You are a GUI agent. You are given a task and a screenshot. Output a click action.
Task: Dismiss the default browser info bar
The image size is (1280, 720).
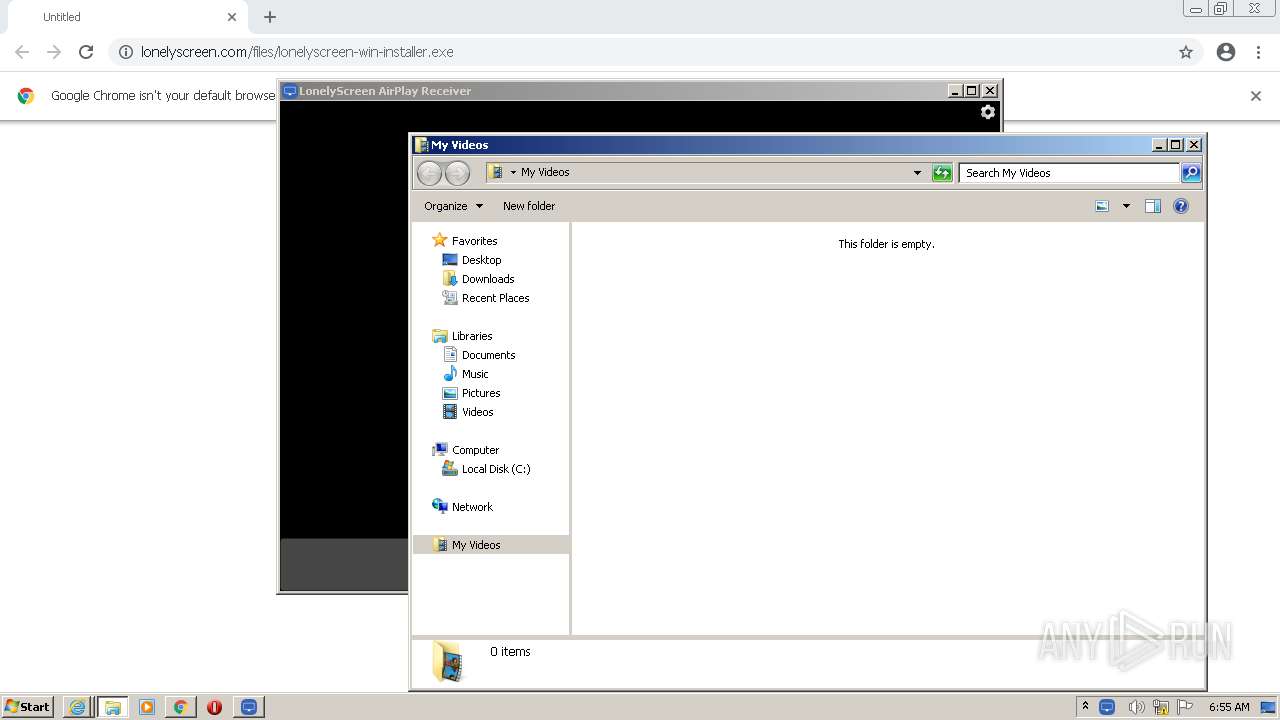(x=1256, y=96)
